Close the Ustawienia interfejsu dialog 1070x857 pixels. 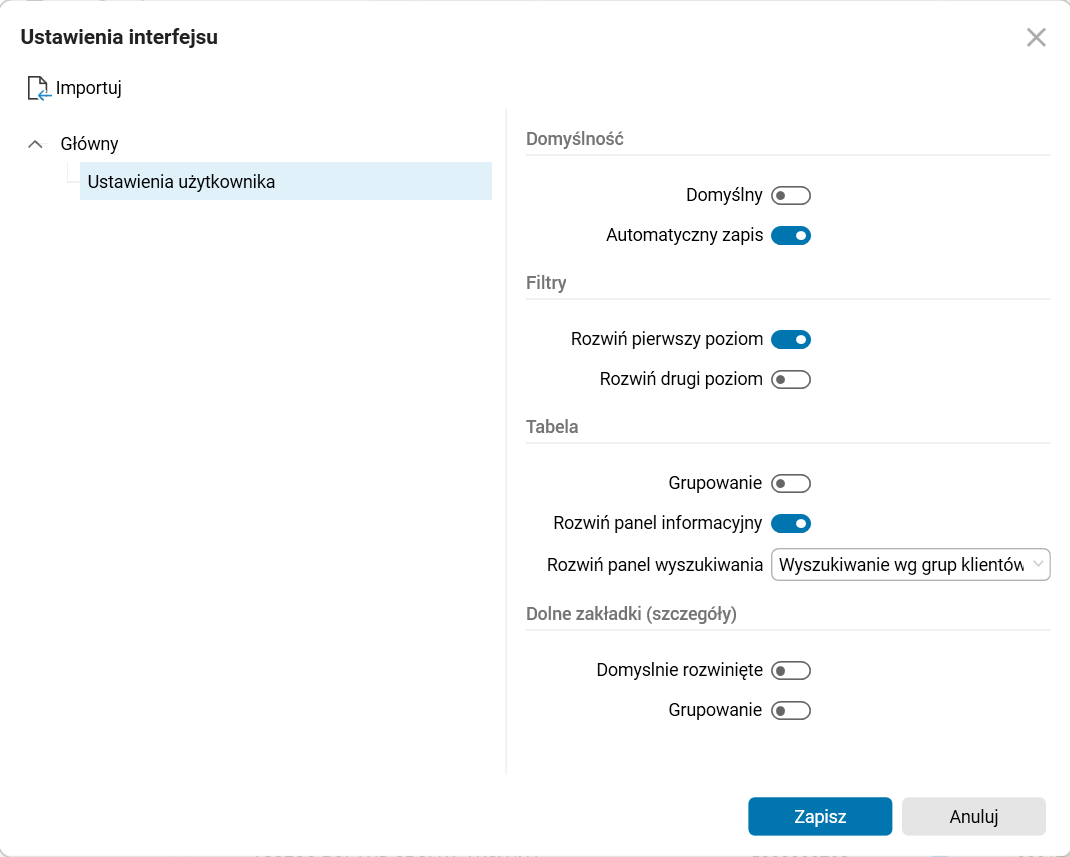[1036, 38]
